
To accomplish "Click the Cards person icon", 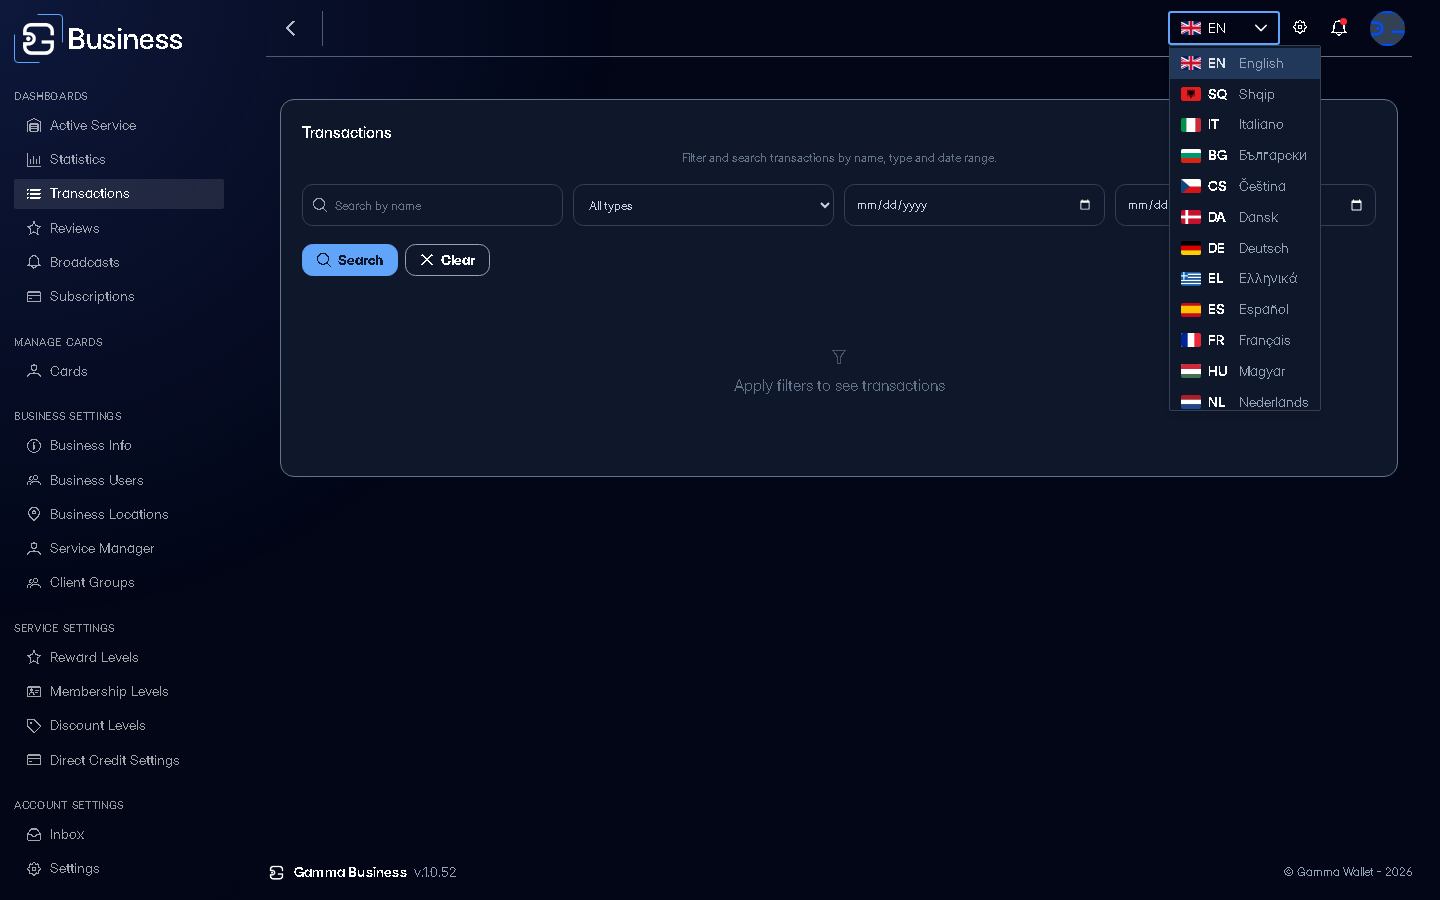I will [34, 371].
